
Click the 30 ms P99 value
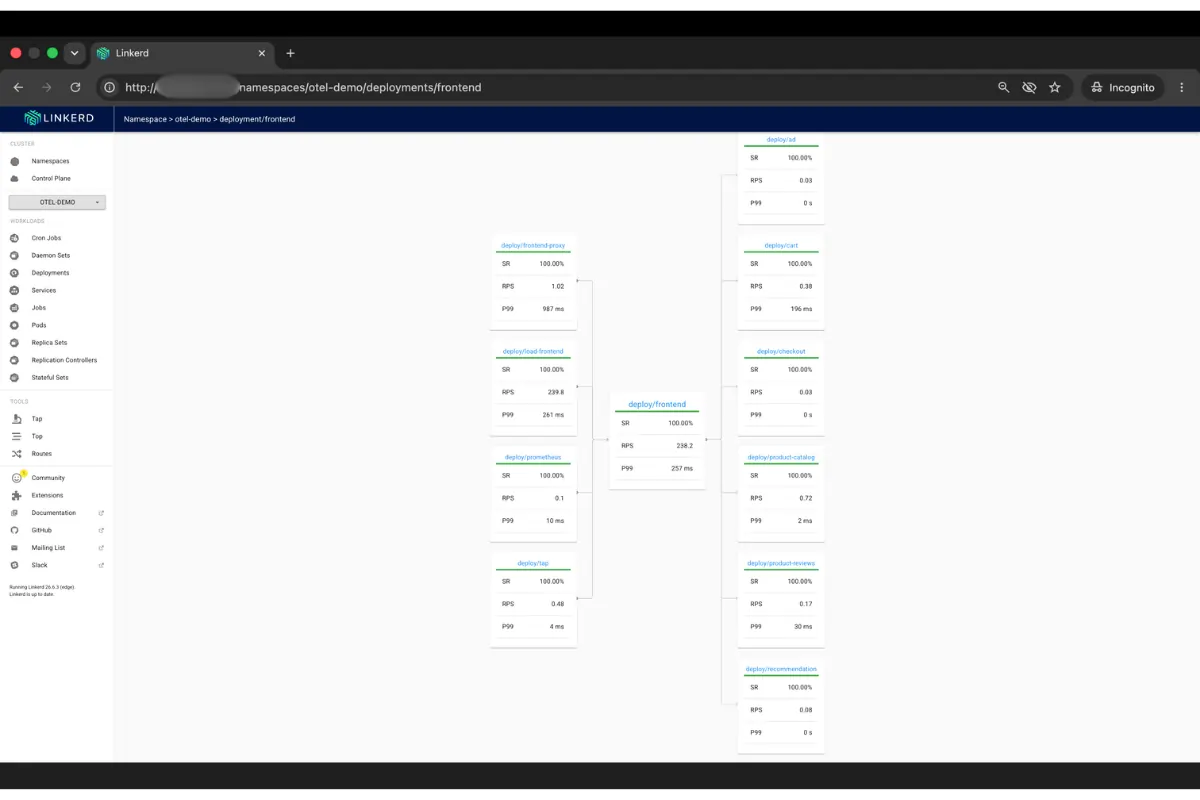tap(803, 627)
